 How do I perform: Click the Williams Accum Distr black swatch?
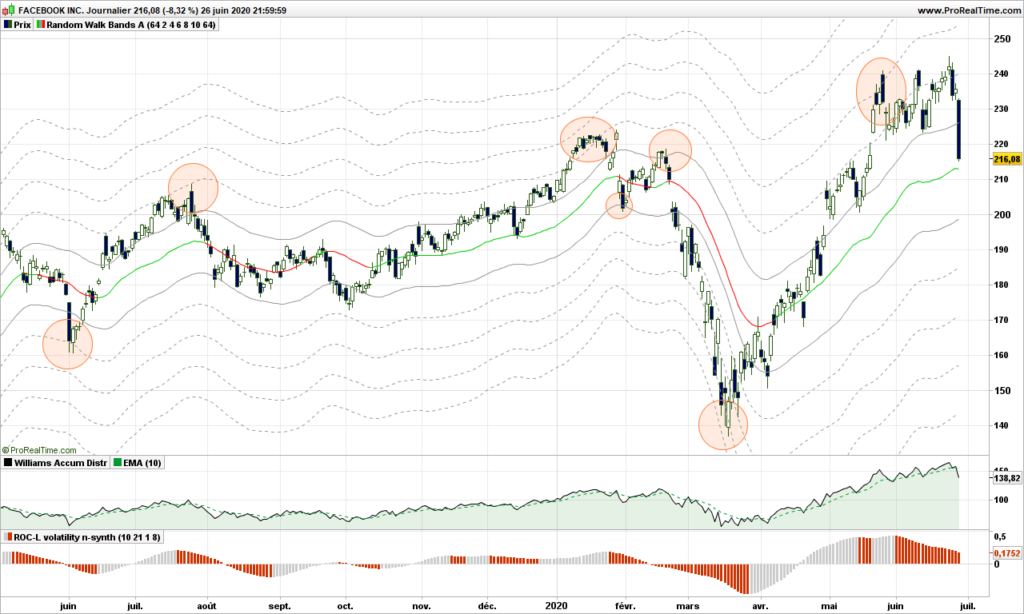(x=8, y=463)
